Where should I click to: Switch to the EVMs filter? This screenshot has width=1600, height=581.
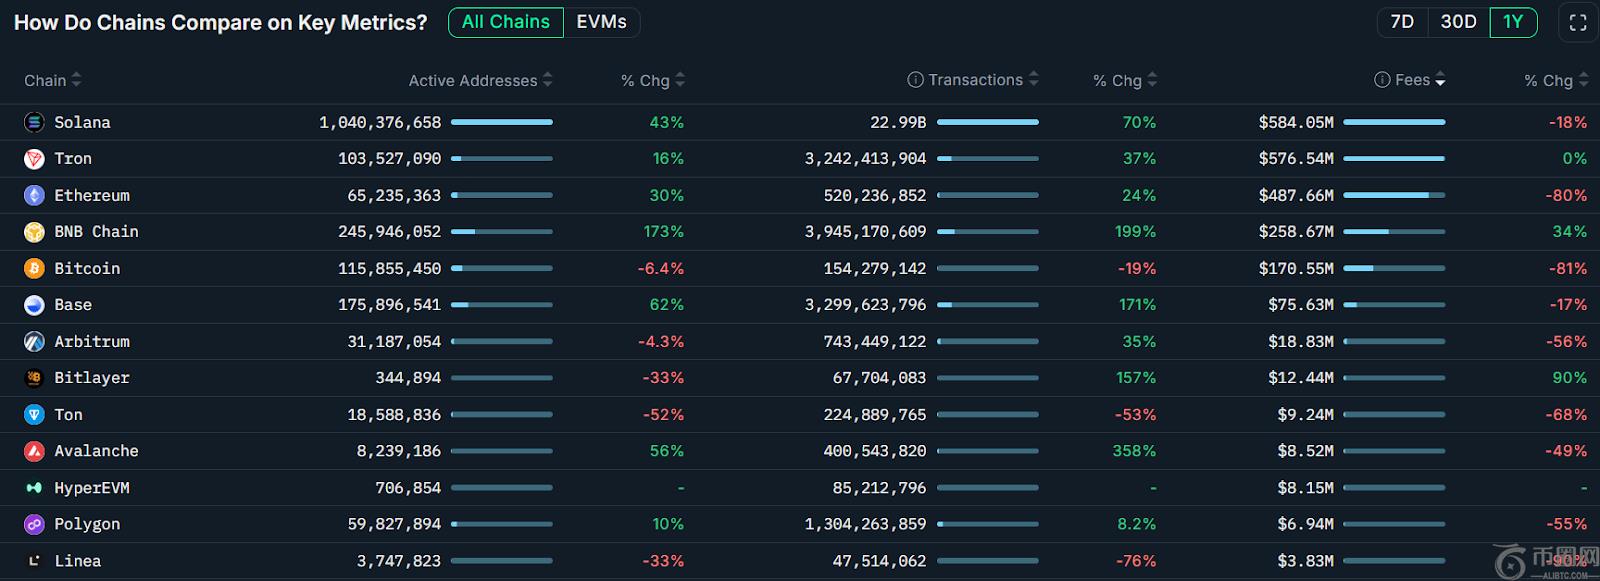click(x=601, y=22)
